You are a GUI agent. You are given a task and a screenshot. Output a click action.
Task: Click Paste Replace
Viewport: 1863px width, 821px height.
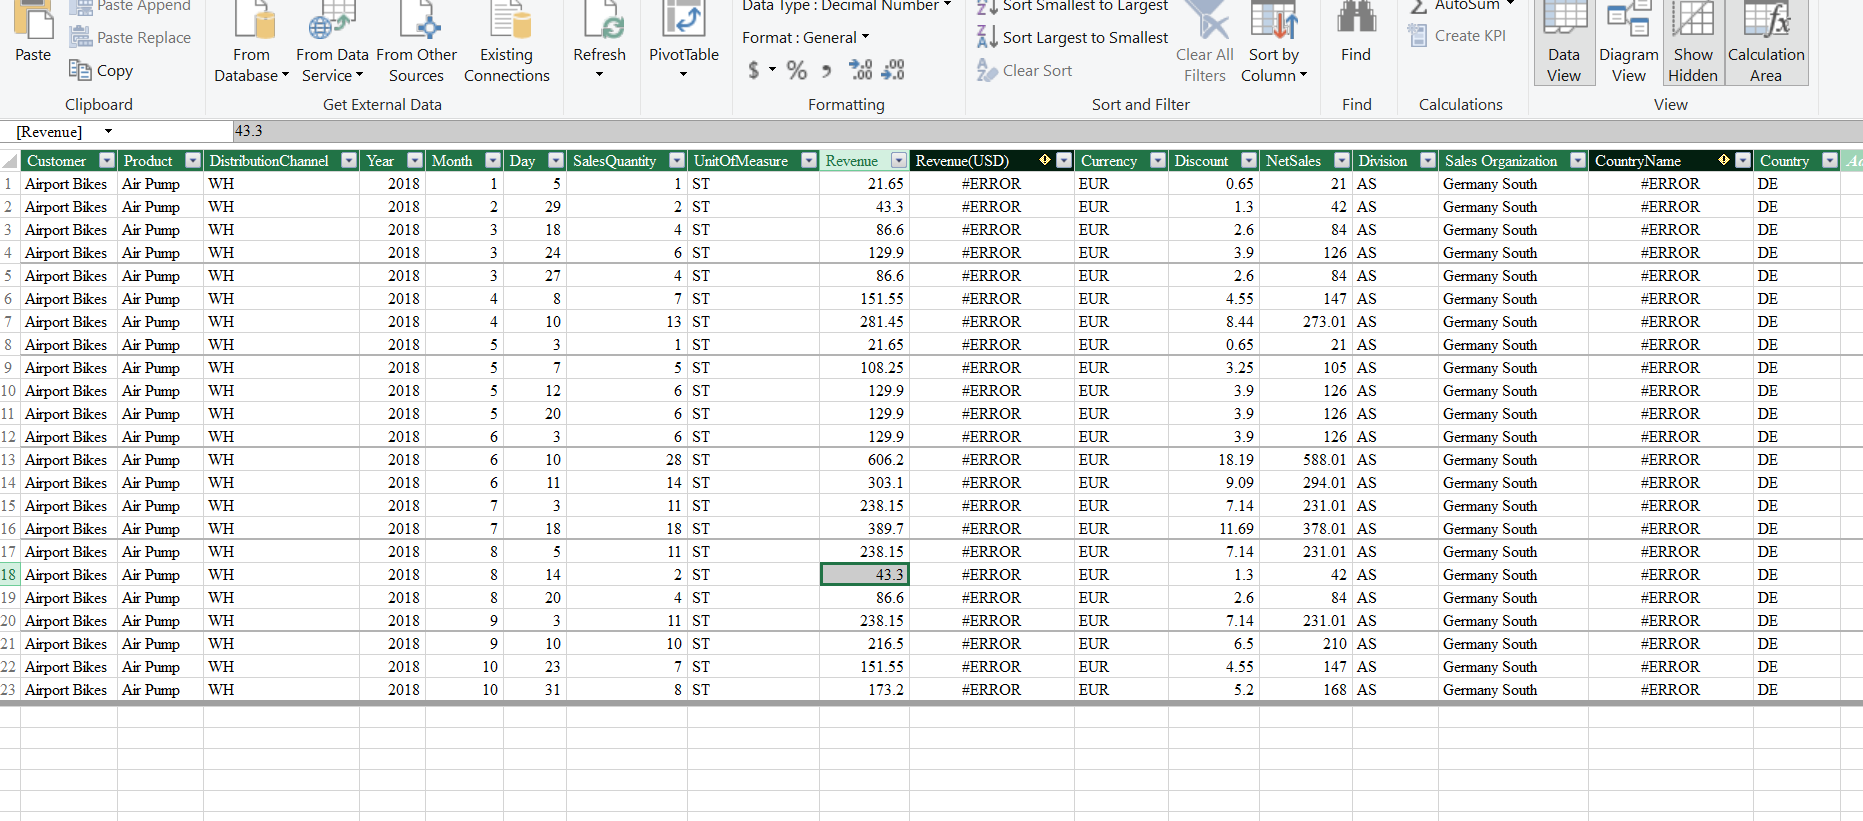tap(130, 37)
